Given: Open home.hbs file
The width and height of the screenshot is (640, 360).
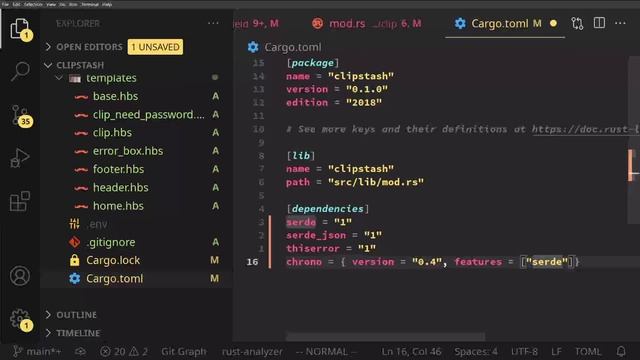Looking at the screenshot, I should pyautogui.click(x=118, y=206).
